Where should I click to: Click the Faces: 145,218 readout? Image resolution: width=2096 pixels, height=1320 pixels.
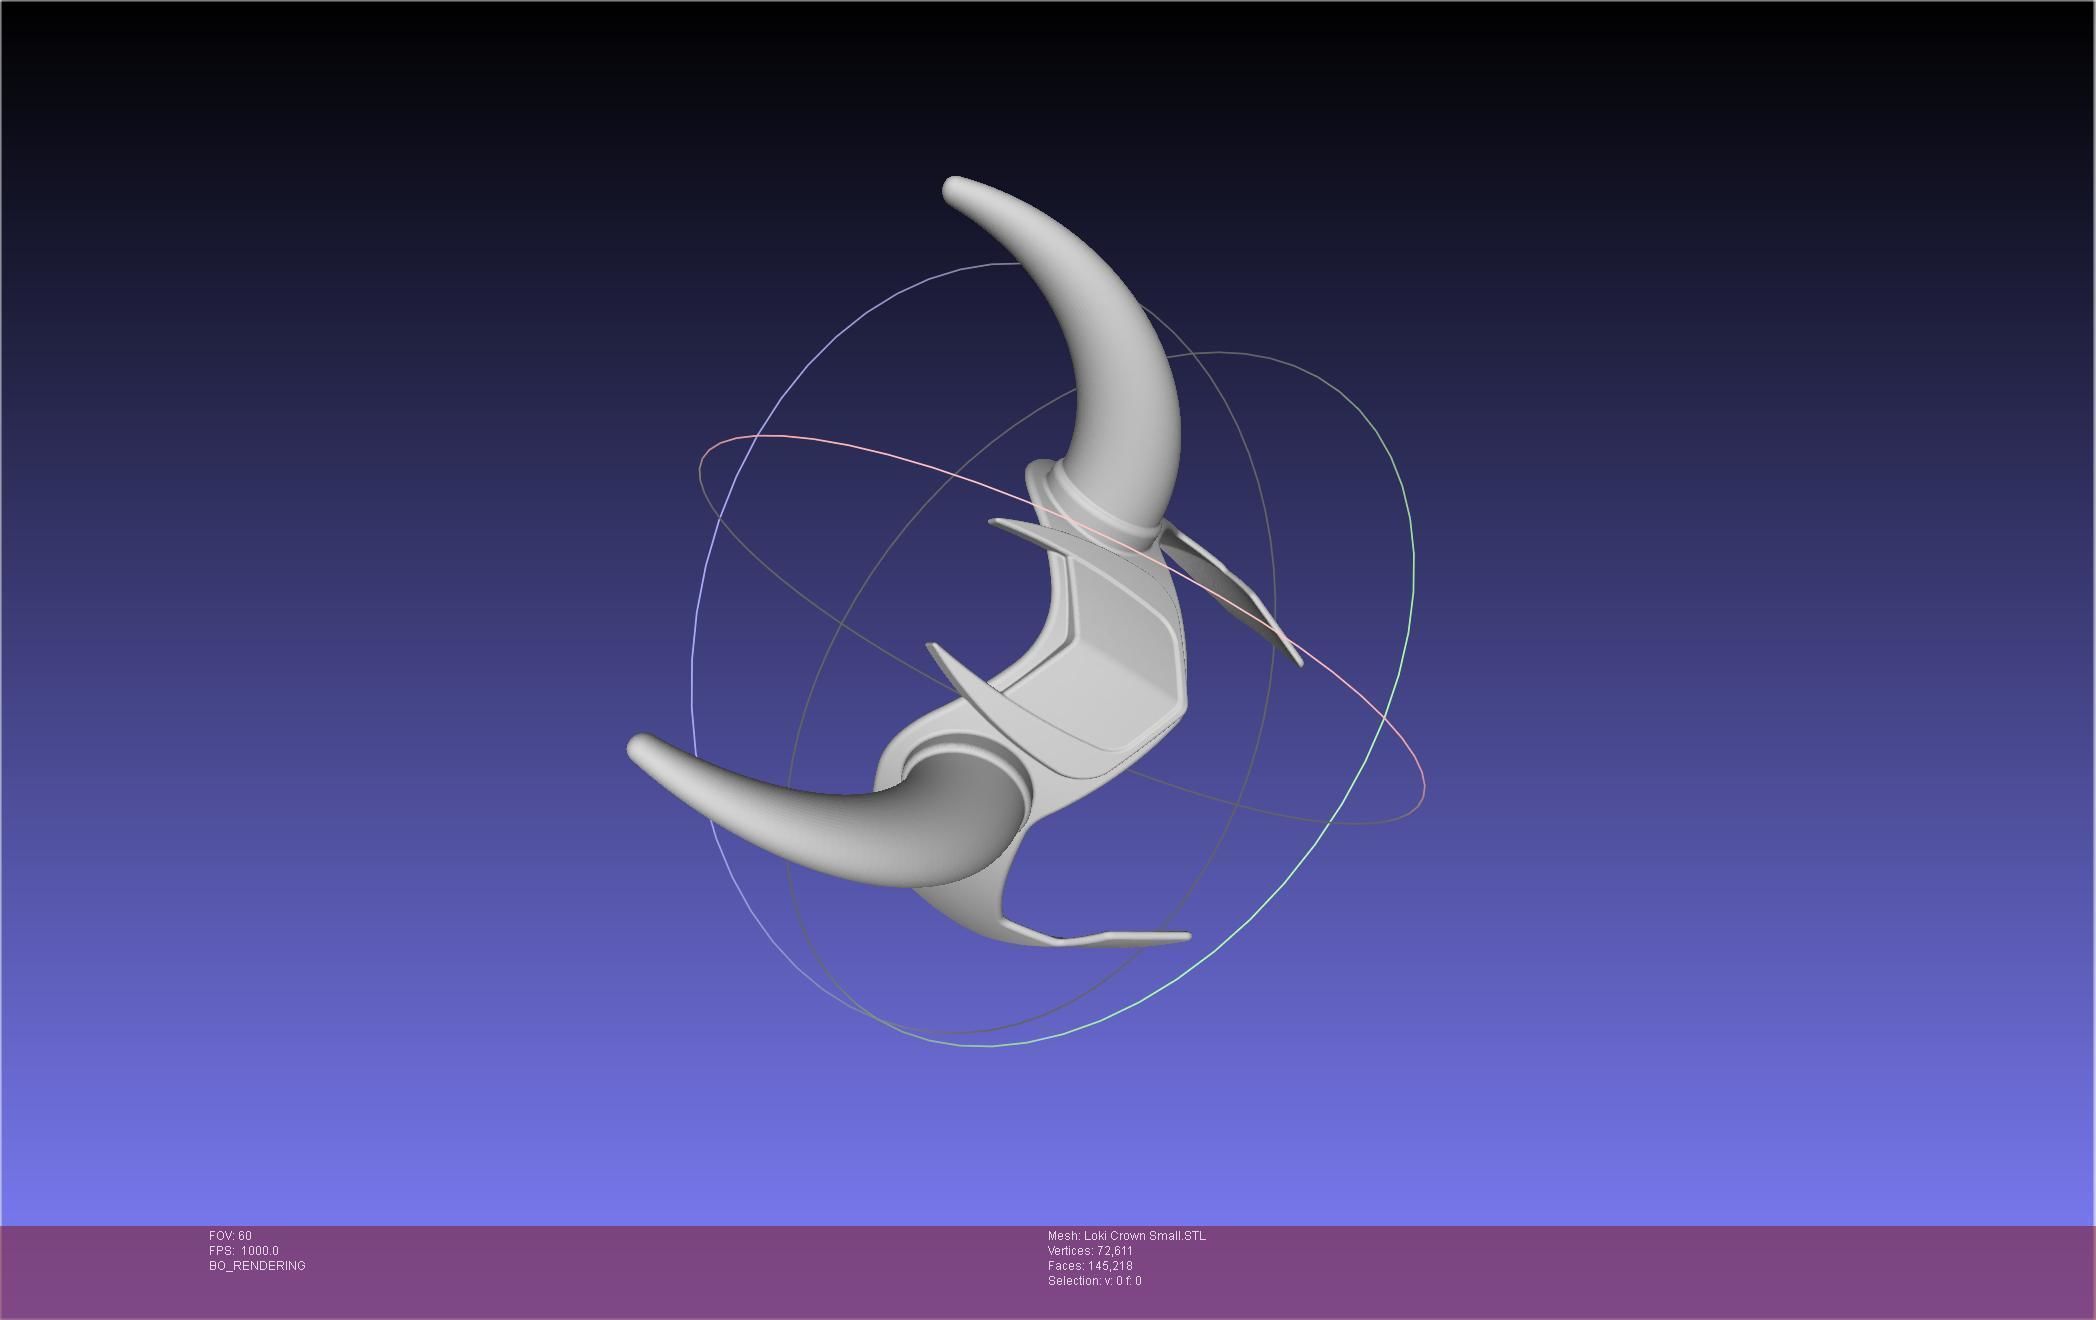pos(1090,1266)
